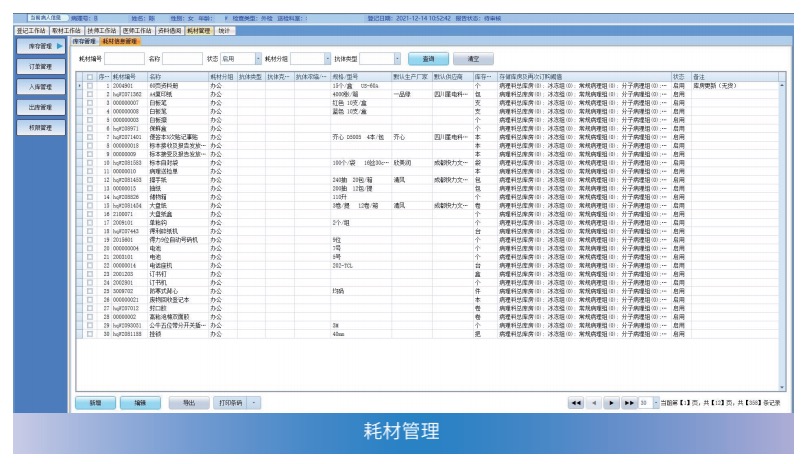The height and width of the screenshot is (464, 807).
Task: Check the box for row 1 item 2004901
Action: coord(90,86)
